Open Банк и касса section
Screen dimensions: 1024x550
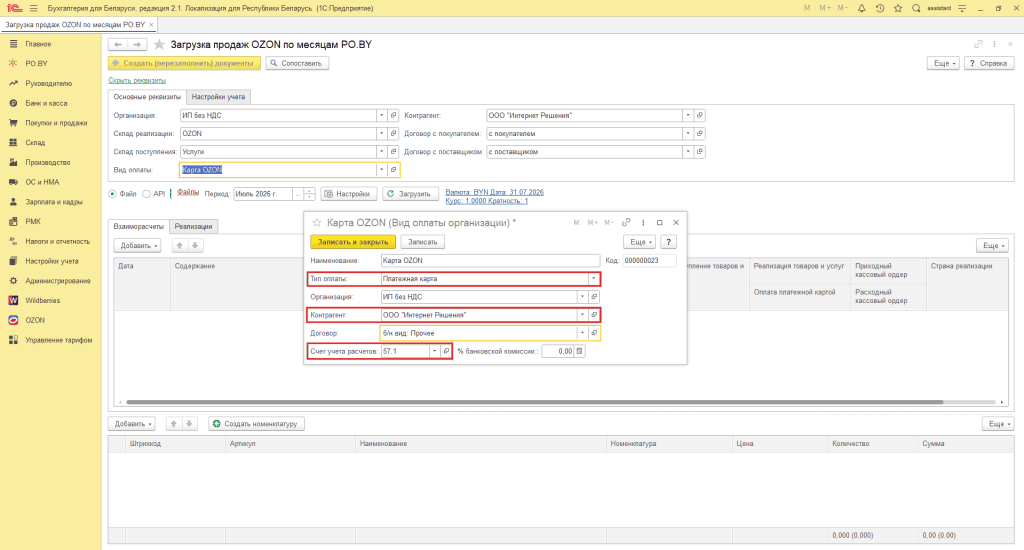46,103
